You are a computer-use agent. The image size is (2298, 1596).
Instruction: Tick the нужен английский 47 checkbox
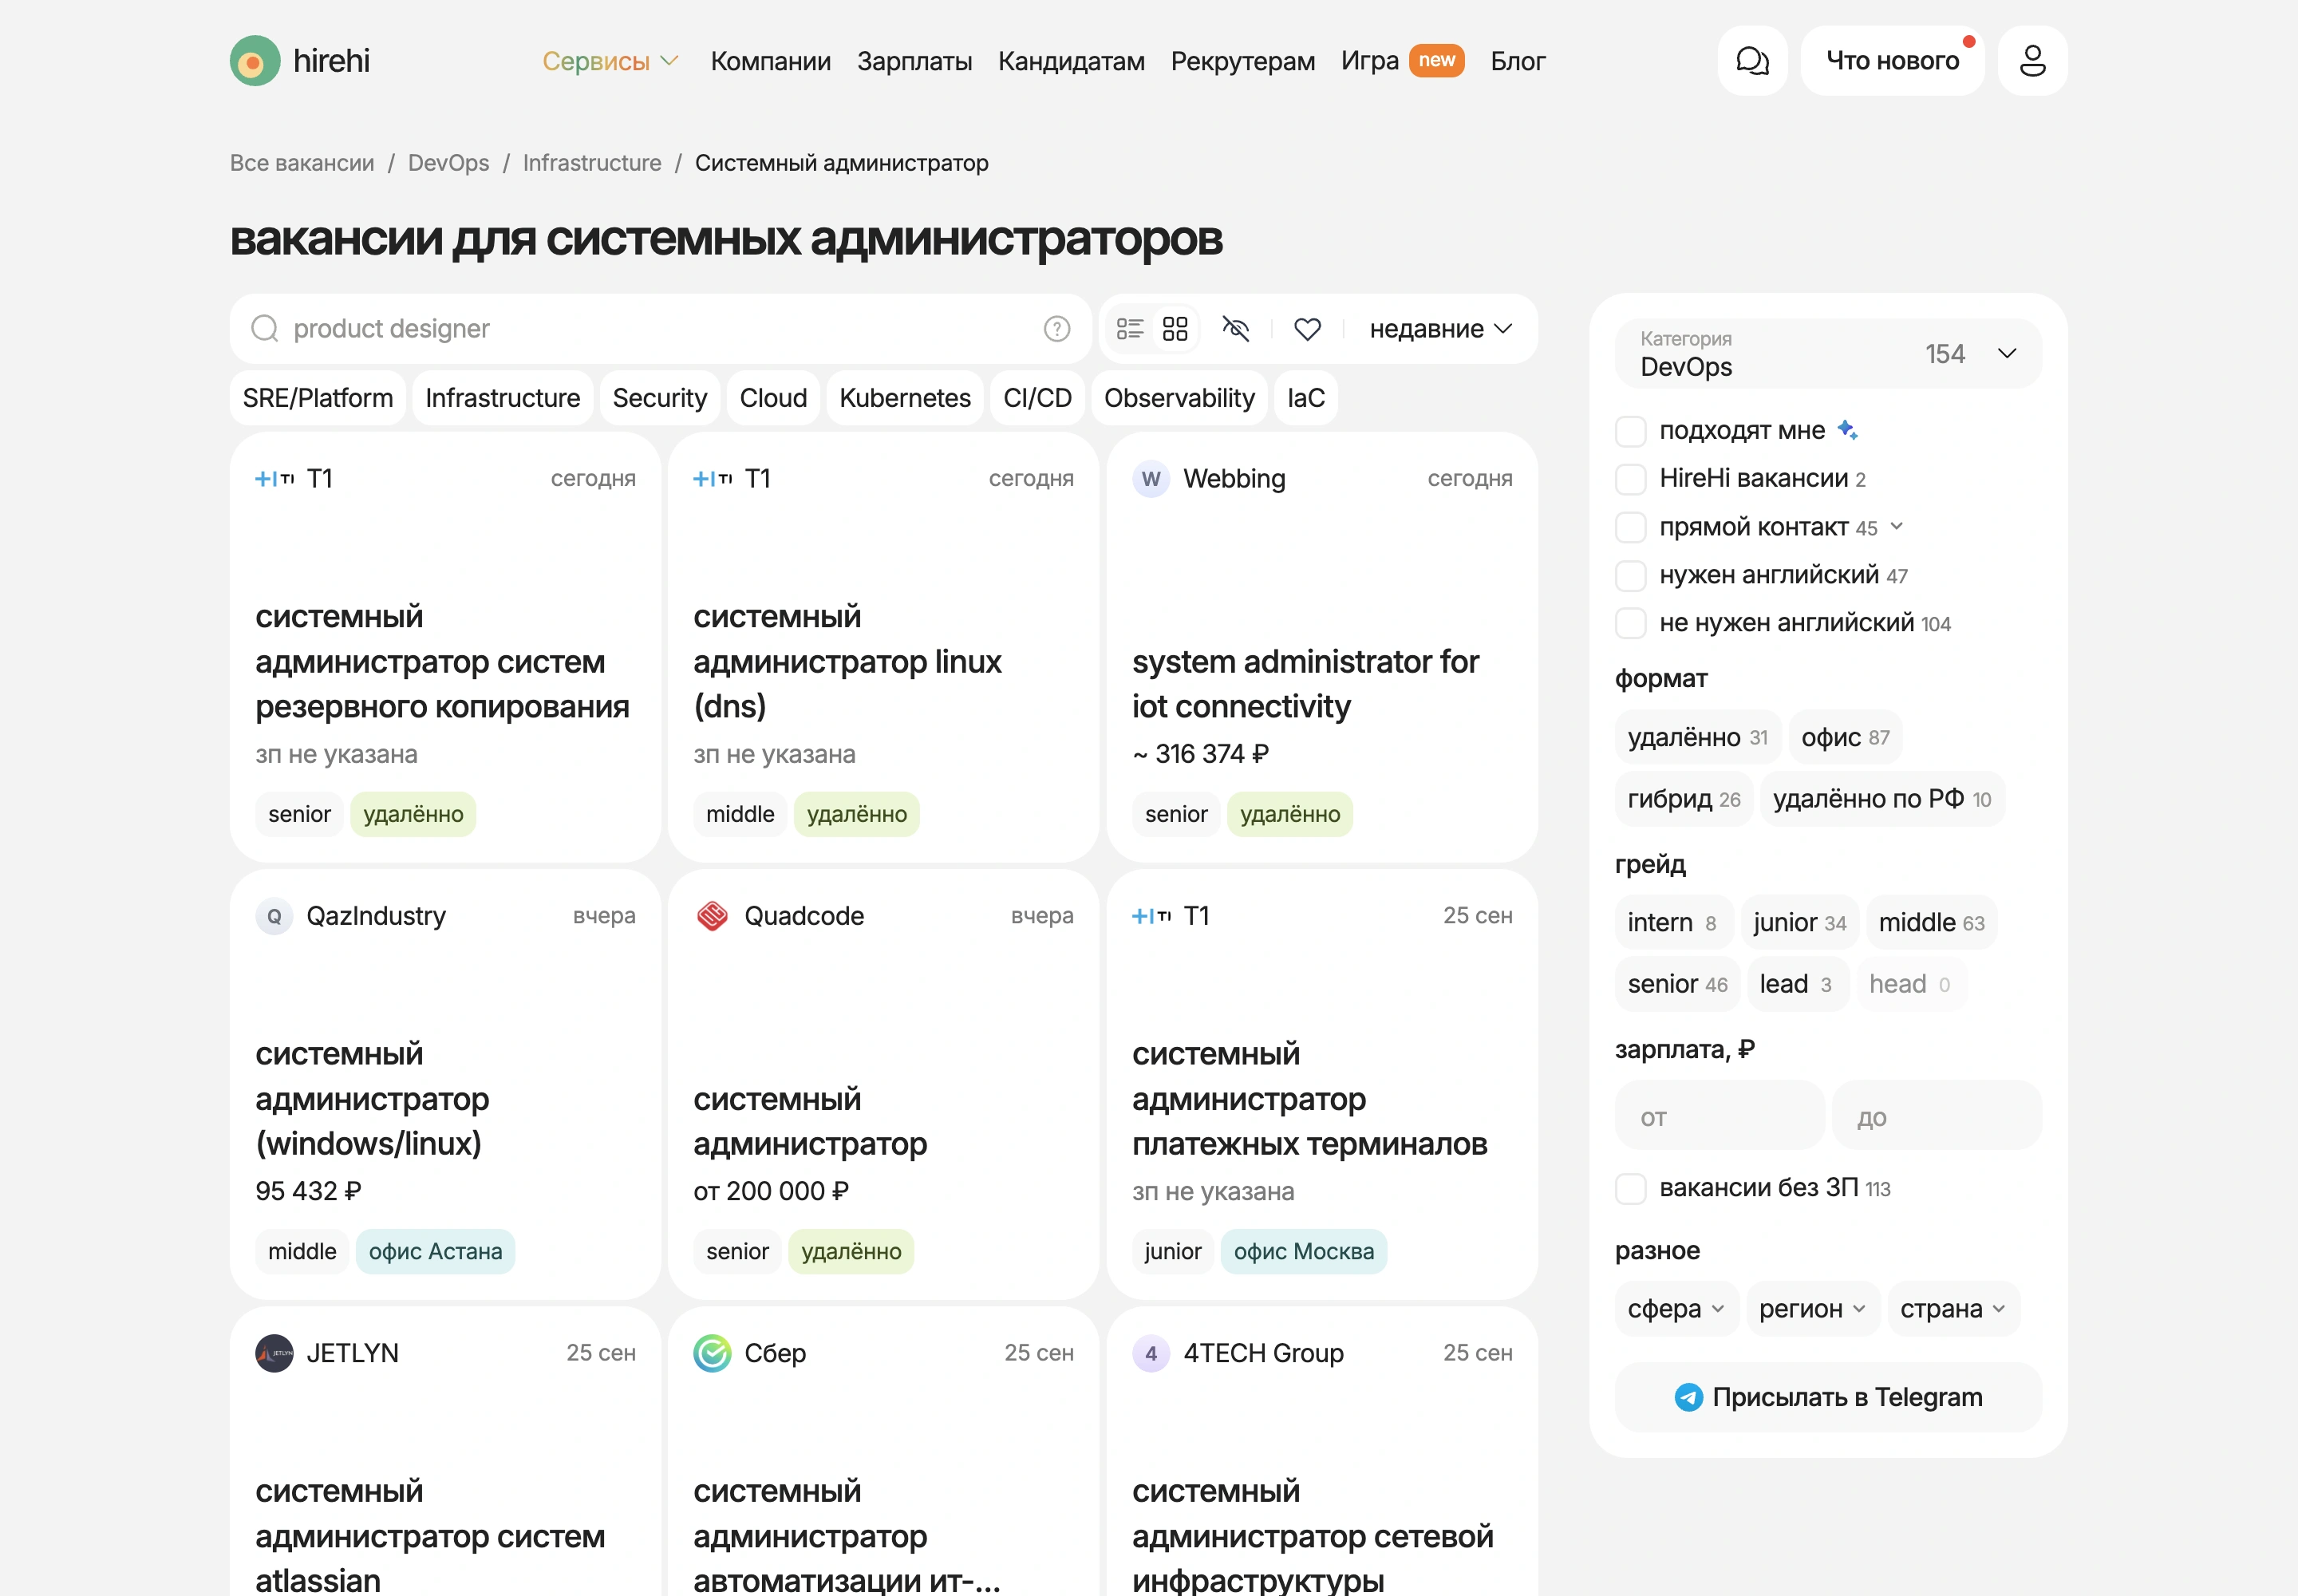(1630, 575)
